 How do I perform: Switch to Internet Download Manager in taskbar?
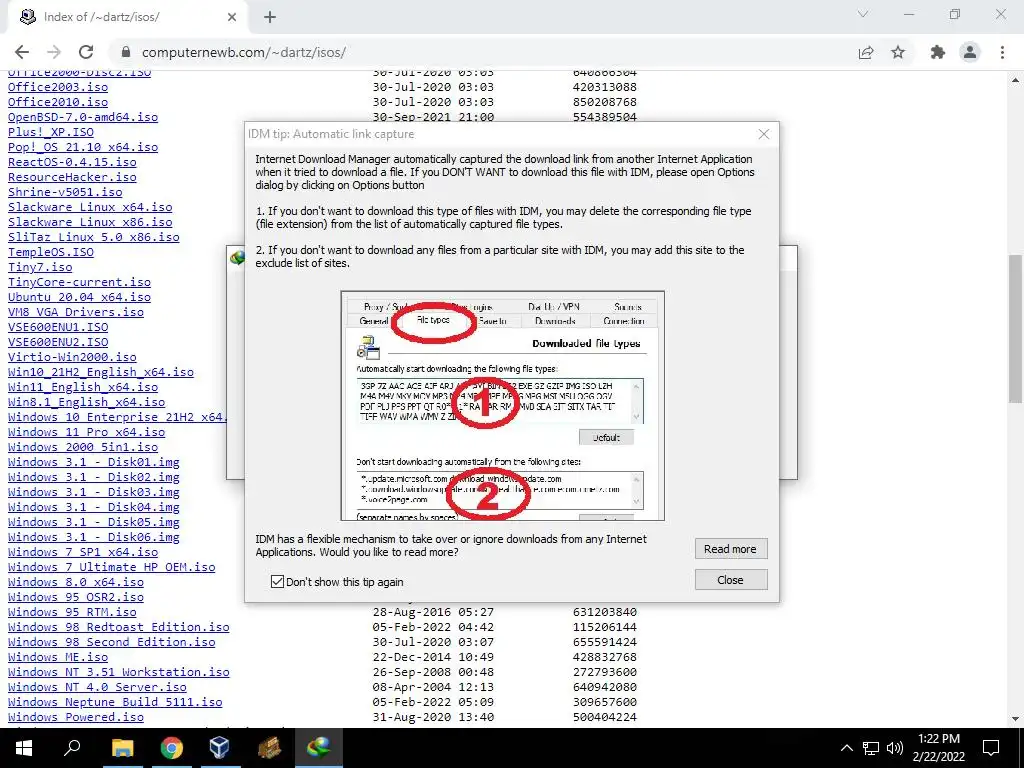pos(318,748)
